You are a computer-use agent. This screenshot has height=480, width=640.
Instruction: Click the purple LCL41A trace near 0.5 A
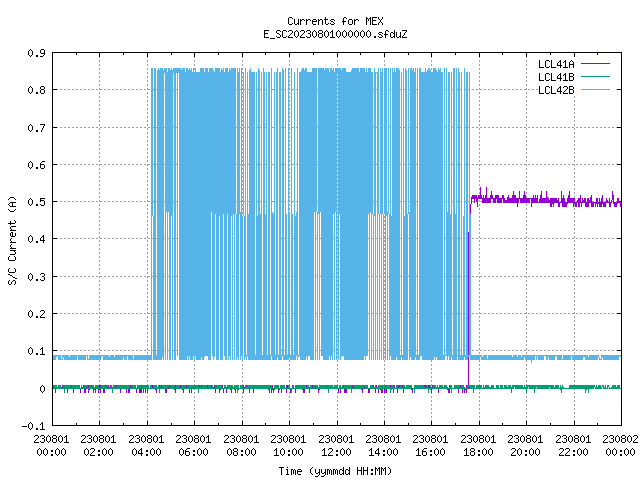[x=546, y=200]
